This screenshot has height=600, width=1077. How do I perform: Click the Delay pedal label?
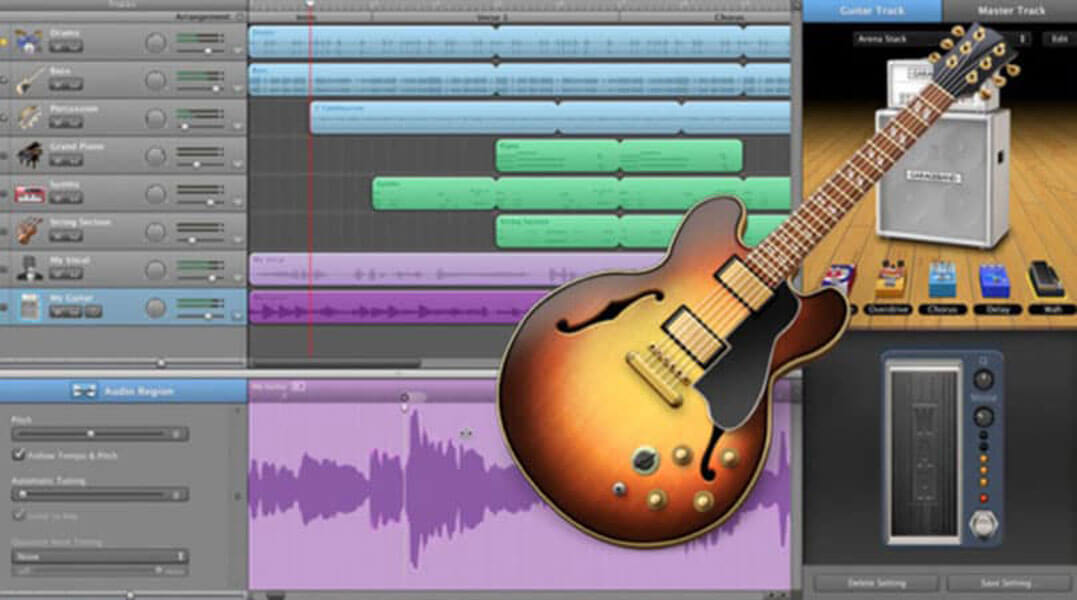click(997, 310)
